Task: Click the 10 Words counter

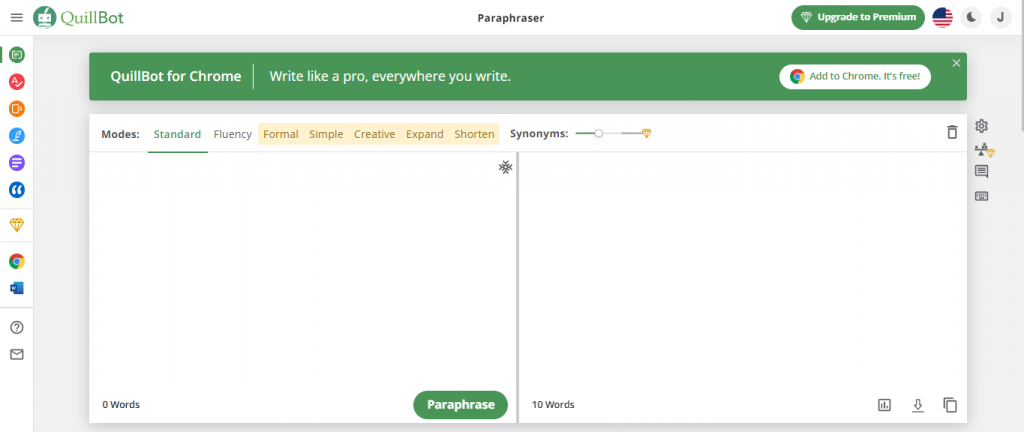Action: 553,405
